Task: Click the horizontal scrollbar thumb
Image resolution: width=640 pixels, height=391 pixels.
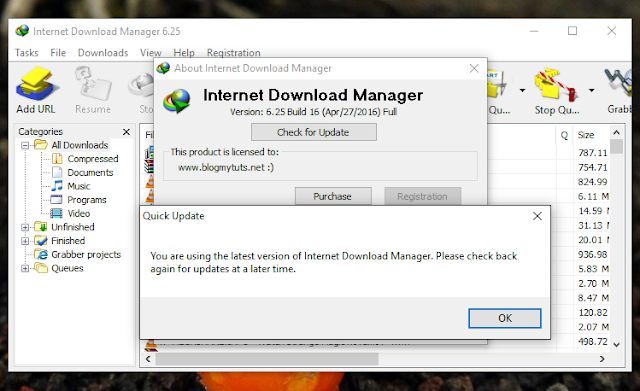Action: 267,359
